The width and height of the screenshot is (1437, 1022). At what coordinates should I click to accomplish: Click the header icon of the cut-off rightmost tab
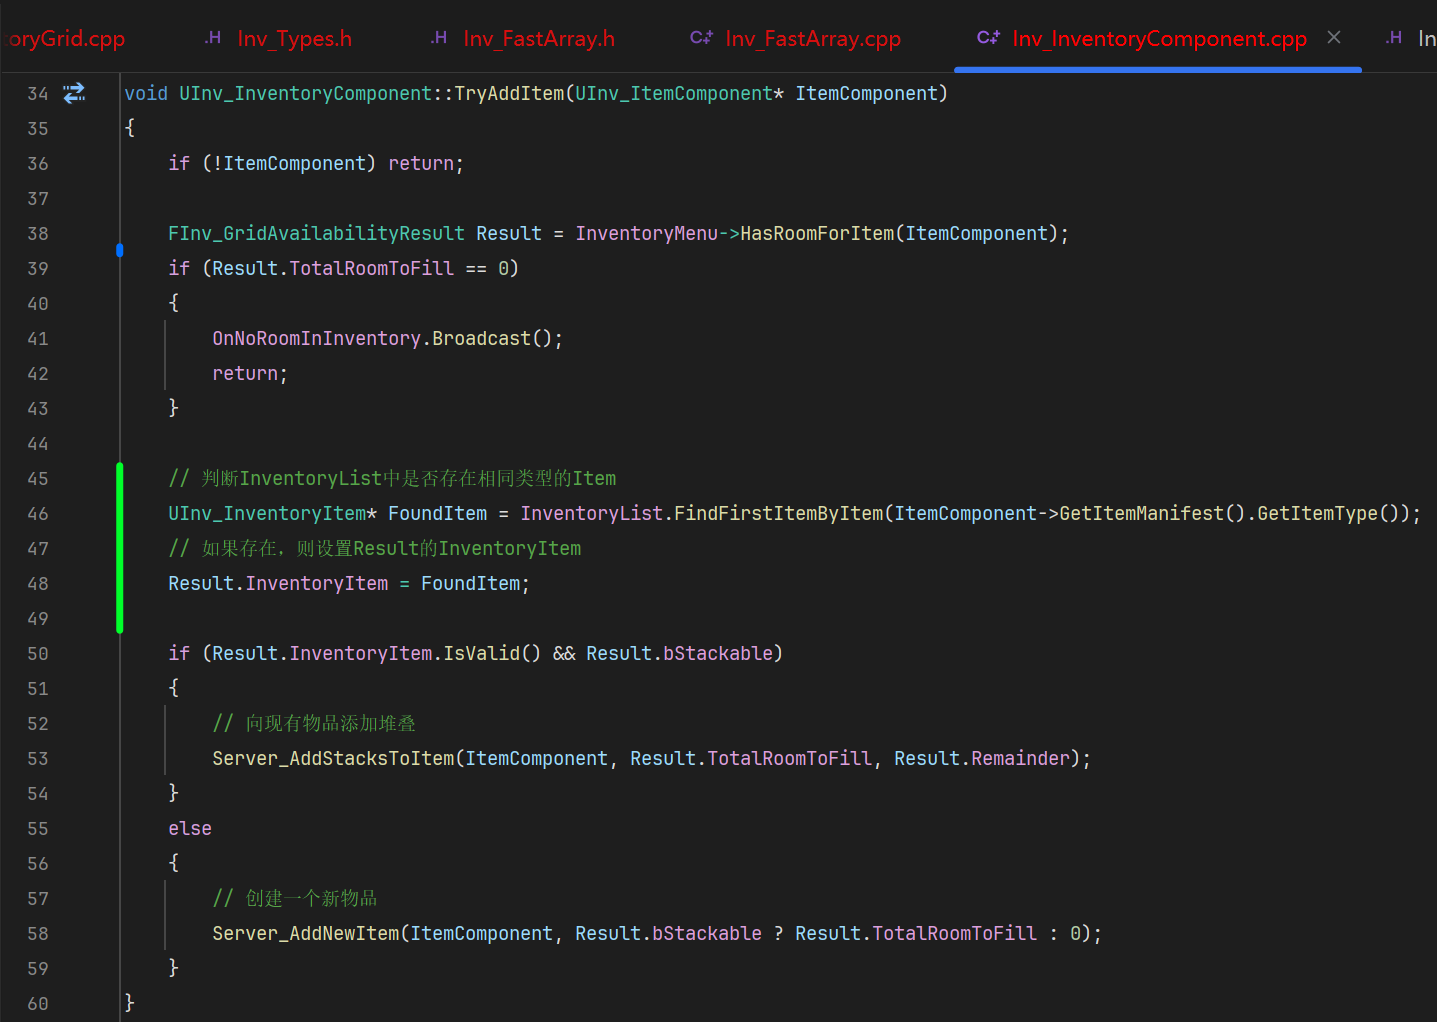(1394, 37)
